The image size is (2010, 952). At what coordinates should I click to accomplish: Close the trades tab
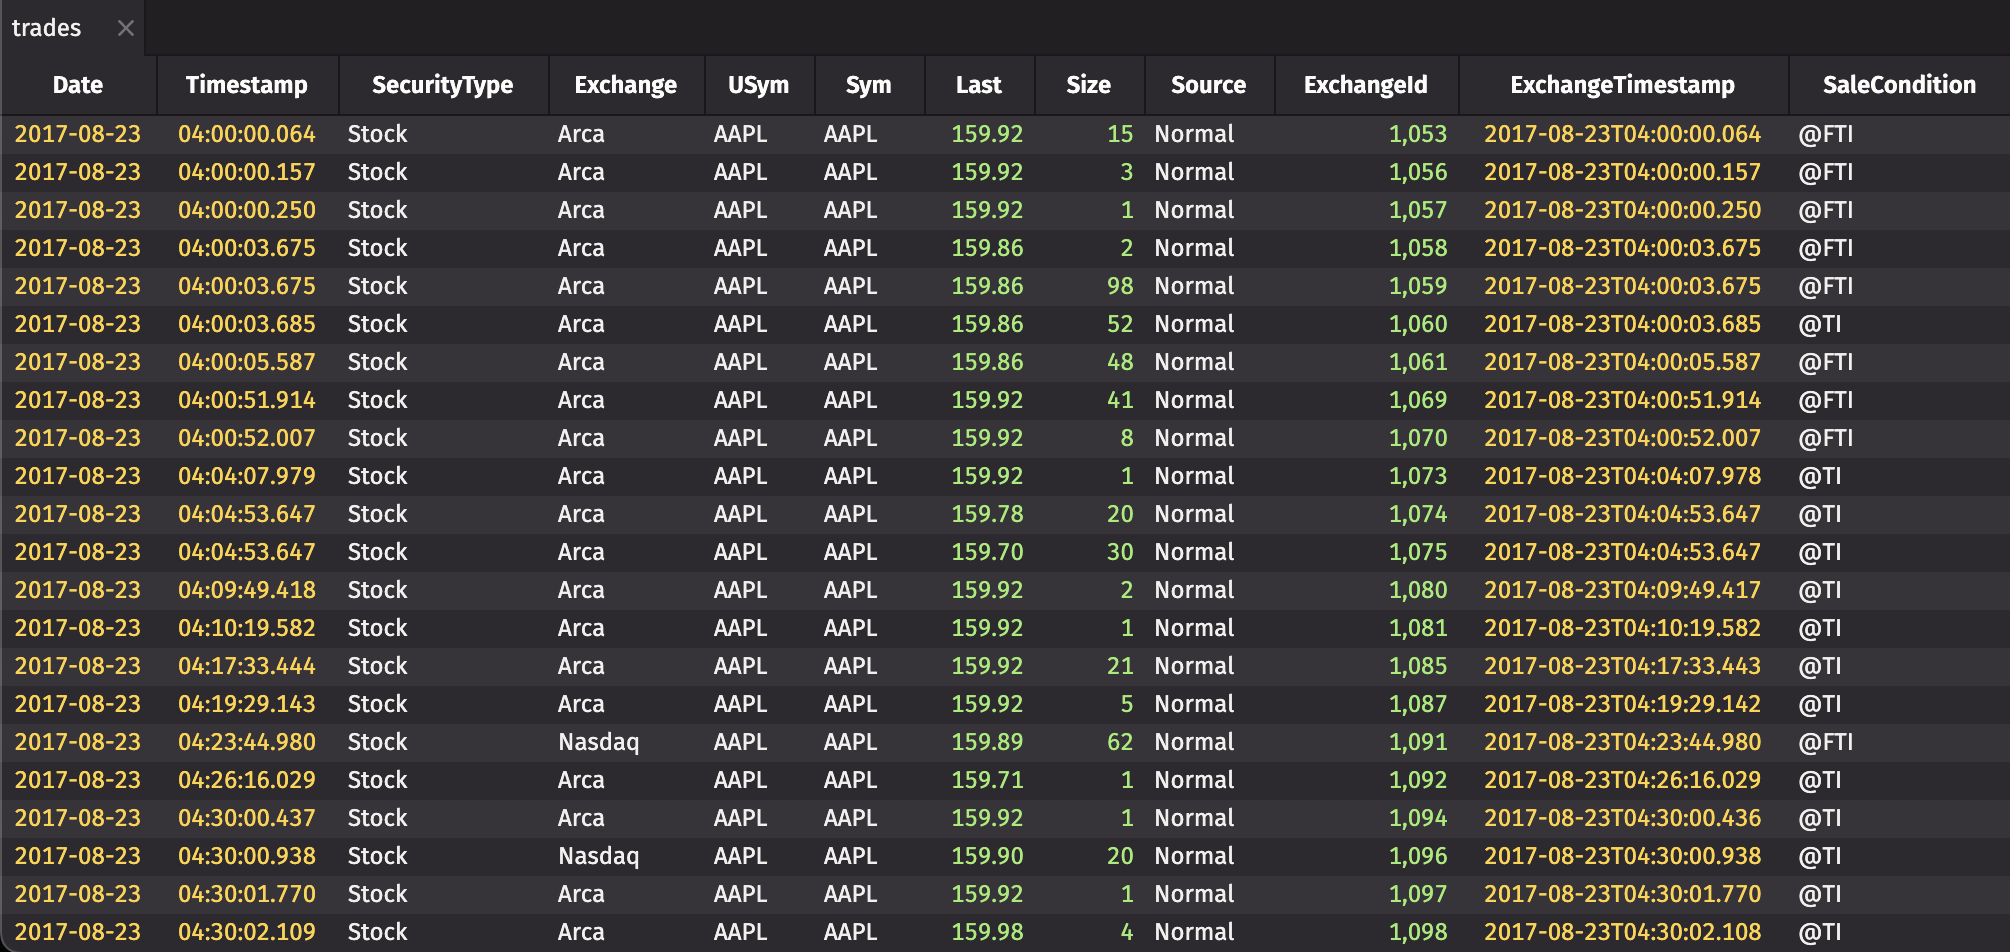(125, 28)
